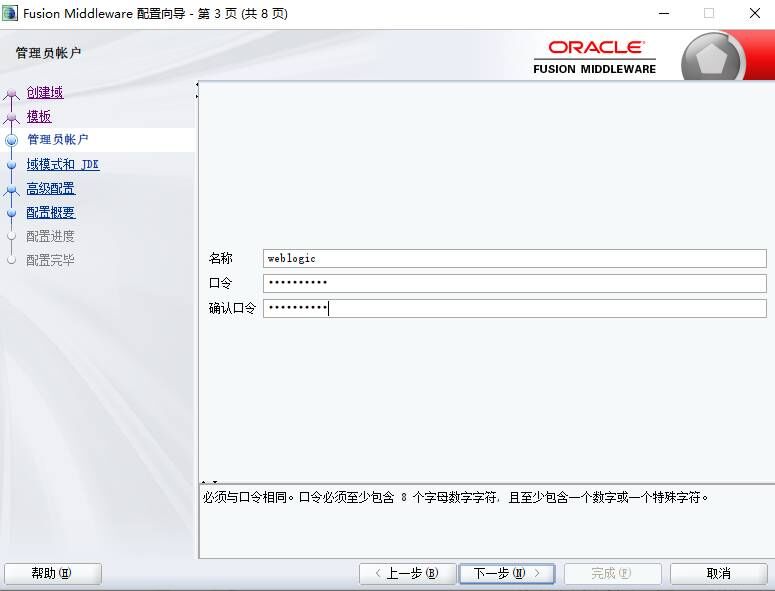
Task: Click the step bullet beside 域模式和 JDK
Action: [11, 165]
